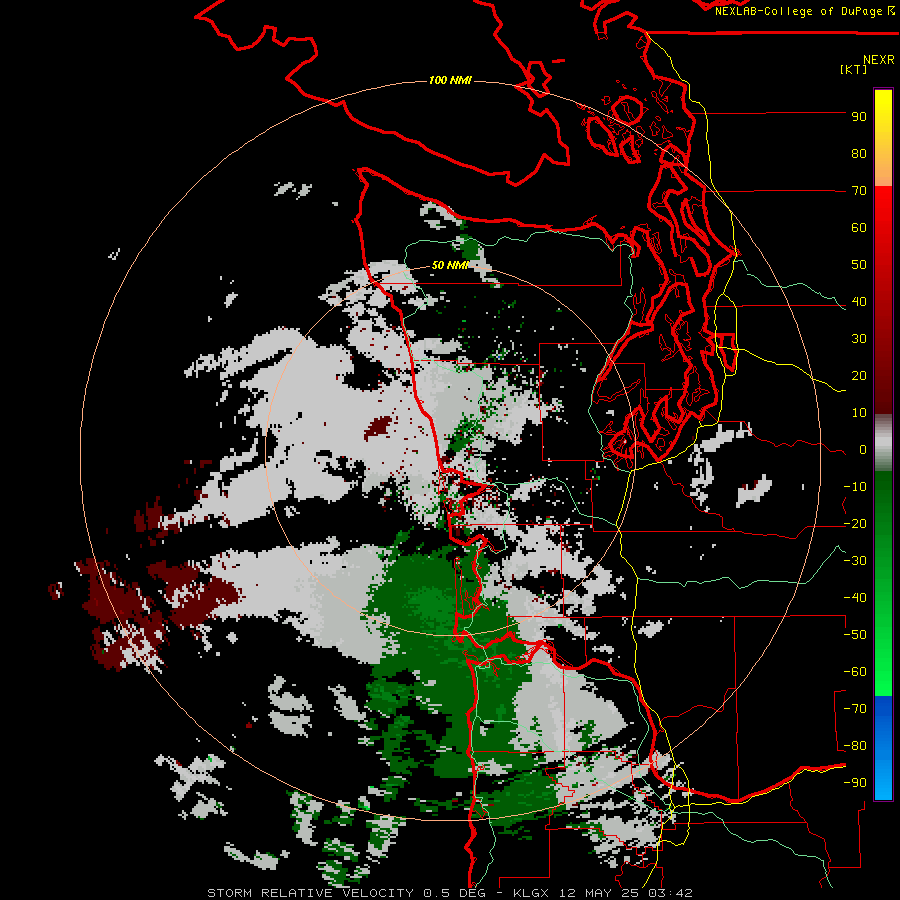Click the red segment of the color bar
Screen dimensions: 900x900
pyautogui.click(x=883, y=300)
